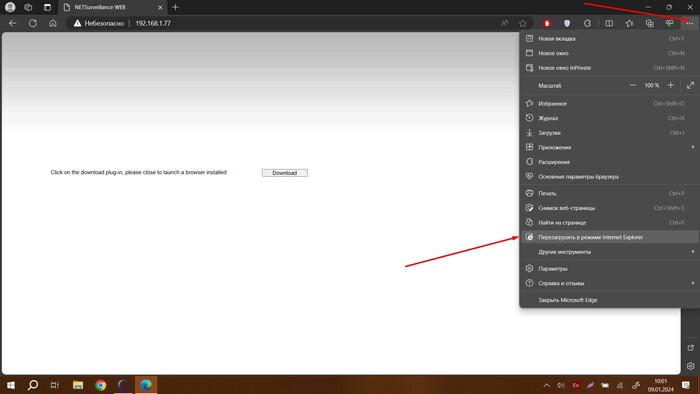Toggle split screen icon
This screenshot has height=394, width=700.
609,23
